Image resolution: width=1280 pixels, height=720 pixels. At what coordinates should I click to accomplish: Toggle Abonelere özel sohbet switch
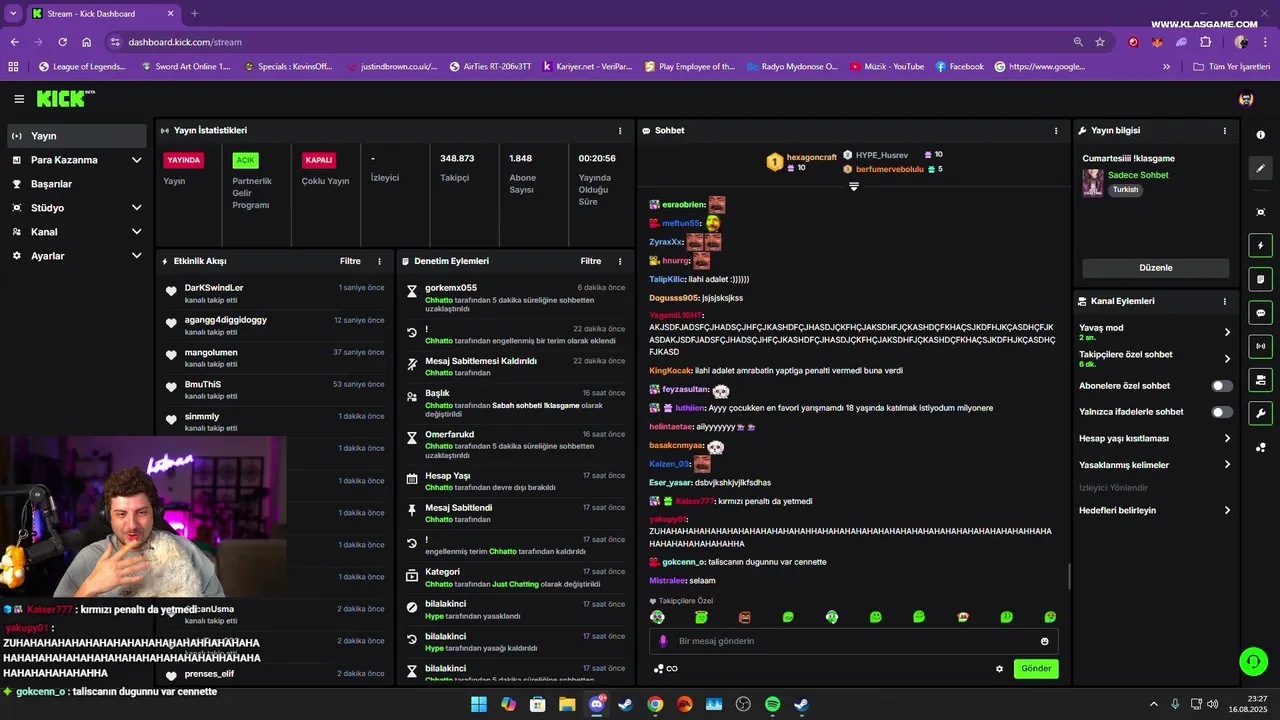(1222, 386)
